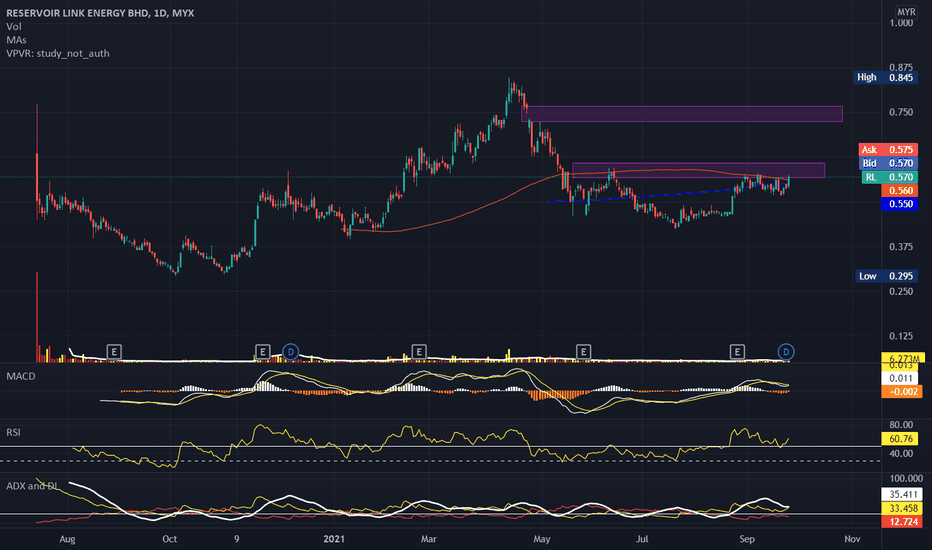Open the earnings marker just before Sep 2021
The image size is (932, 550).
(x=737, y=352)
